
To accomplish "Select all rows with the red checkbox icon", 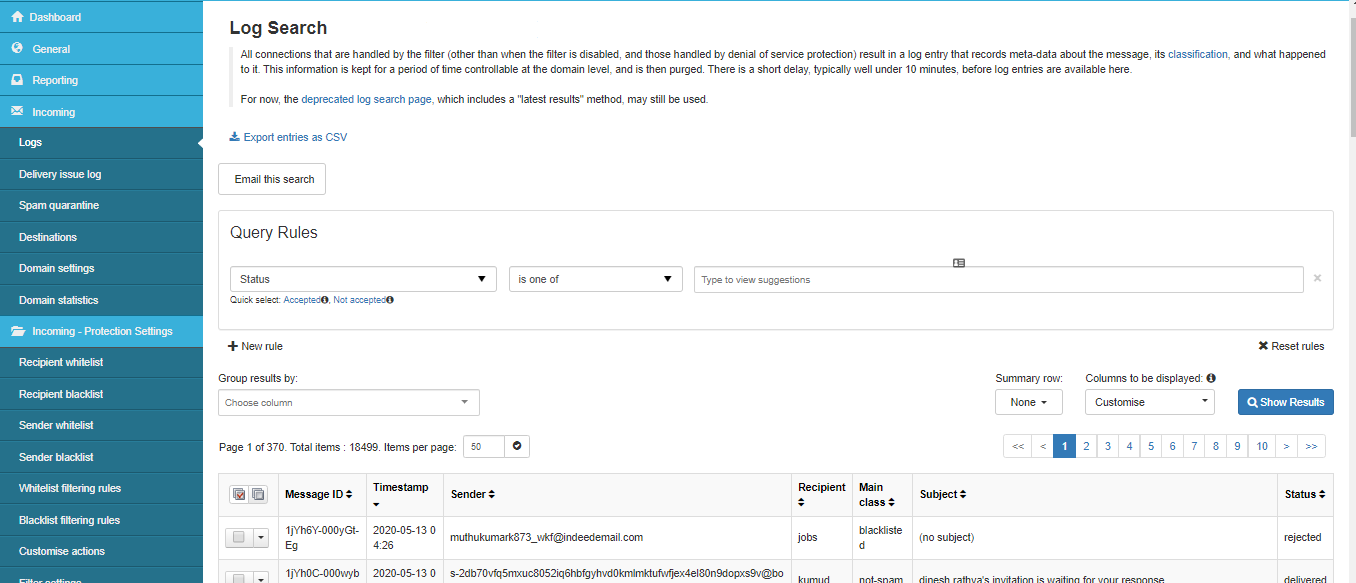I will (238, 494).
